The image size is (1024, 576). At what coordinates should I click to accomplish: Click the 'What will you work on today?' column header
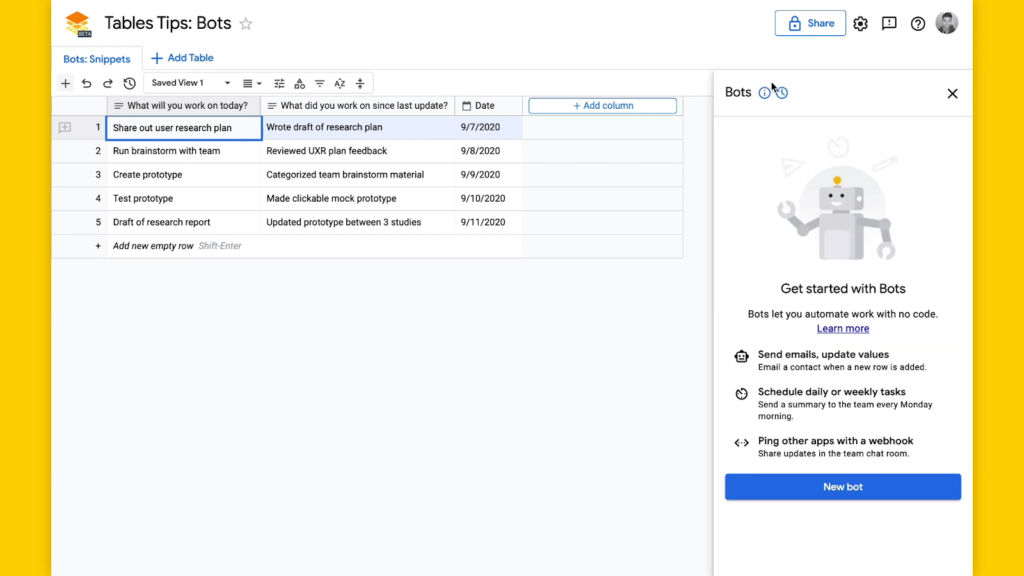(x=184, y=106)
